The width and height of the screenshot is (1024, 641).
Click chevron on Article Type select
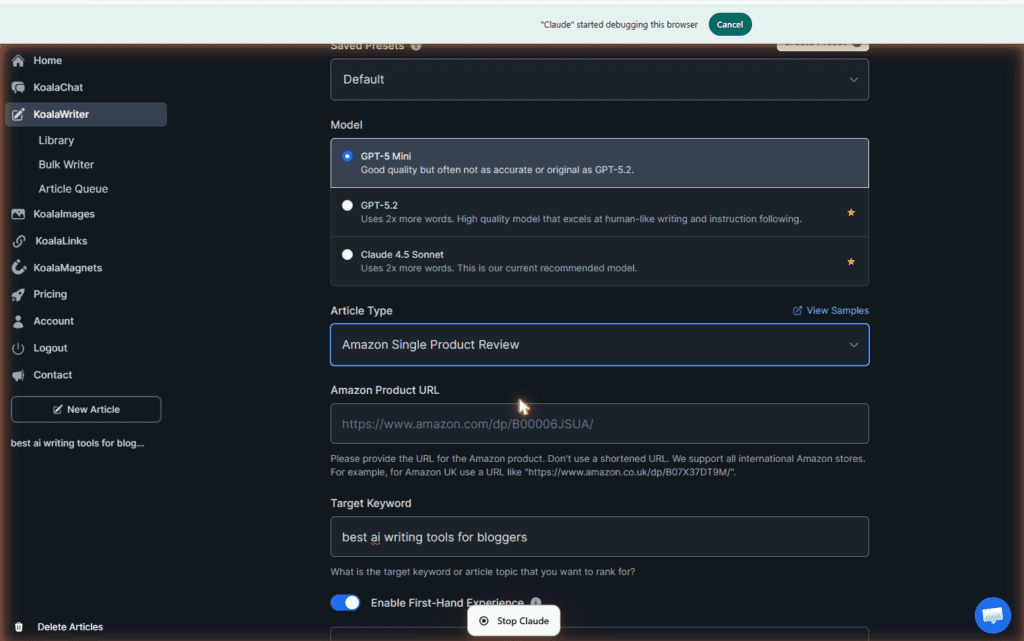point(854,345)
